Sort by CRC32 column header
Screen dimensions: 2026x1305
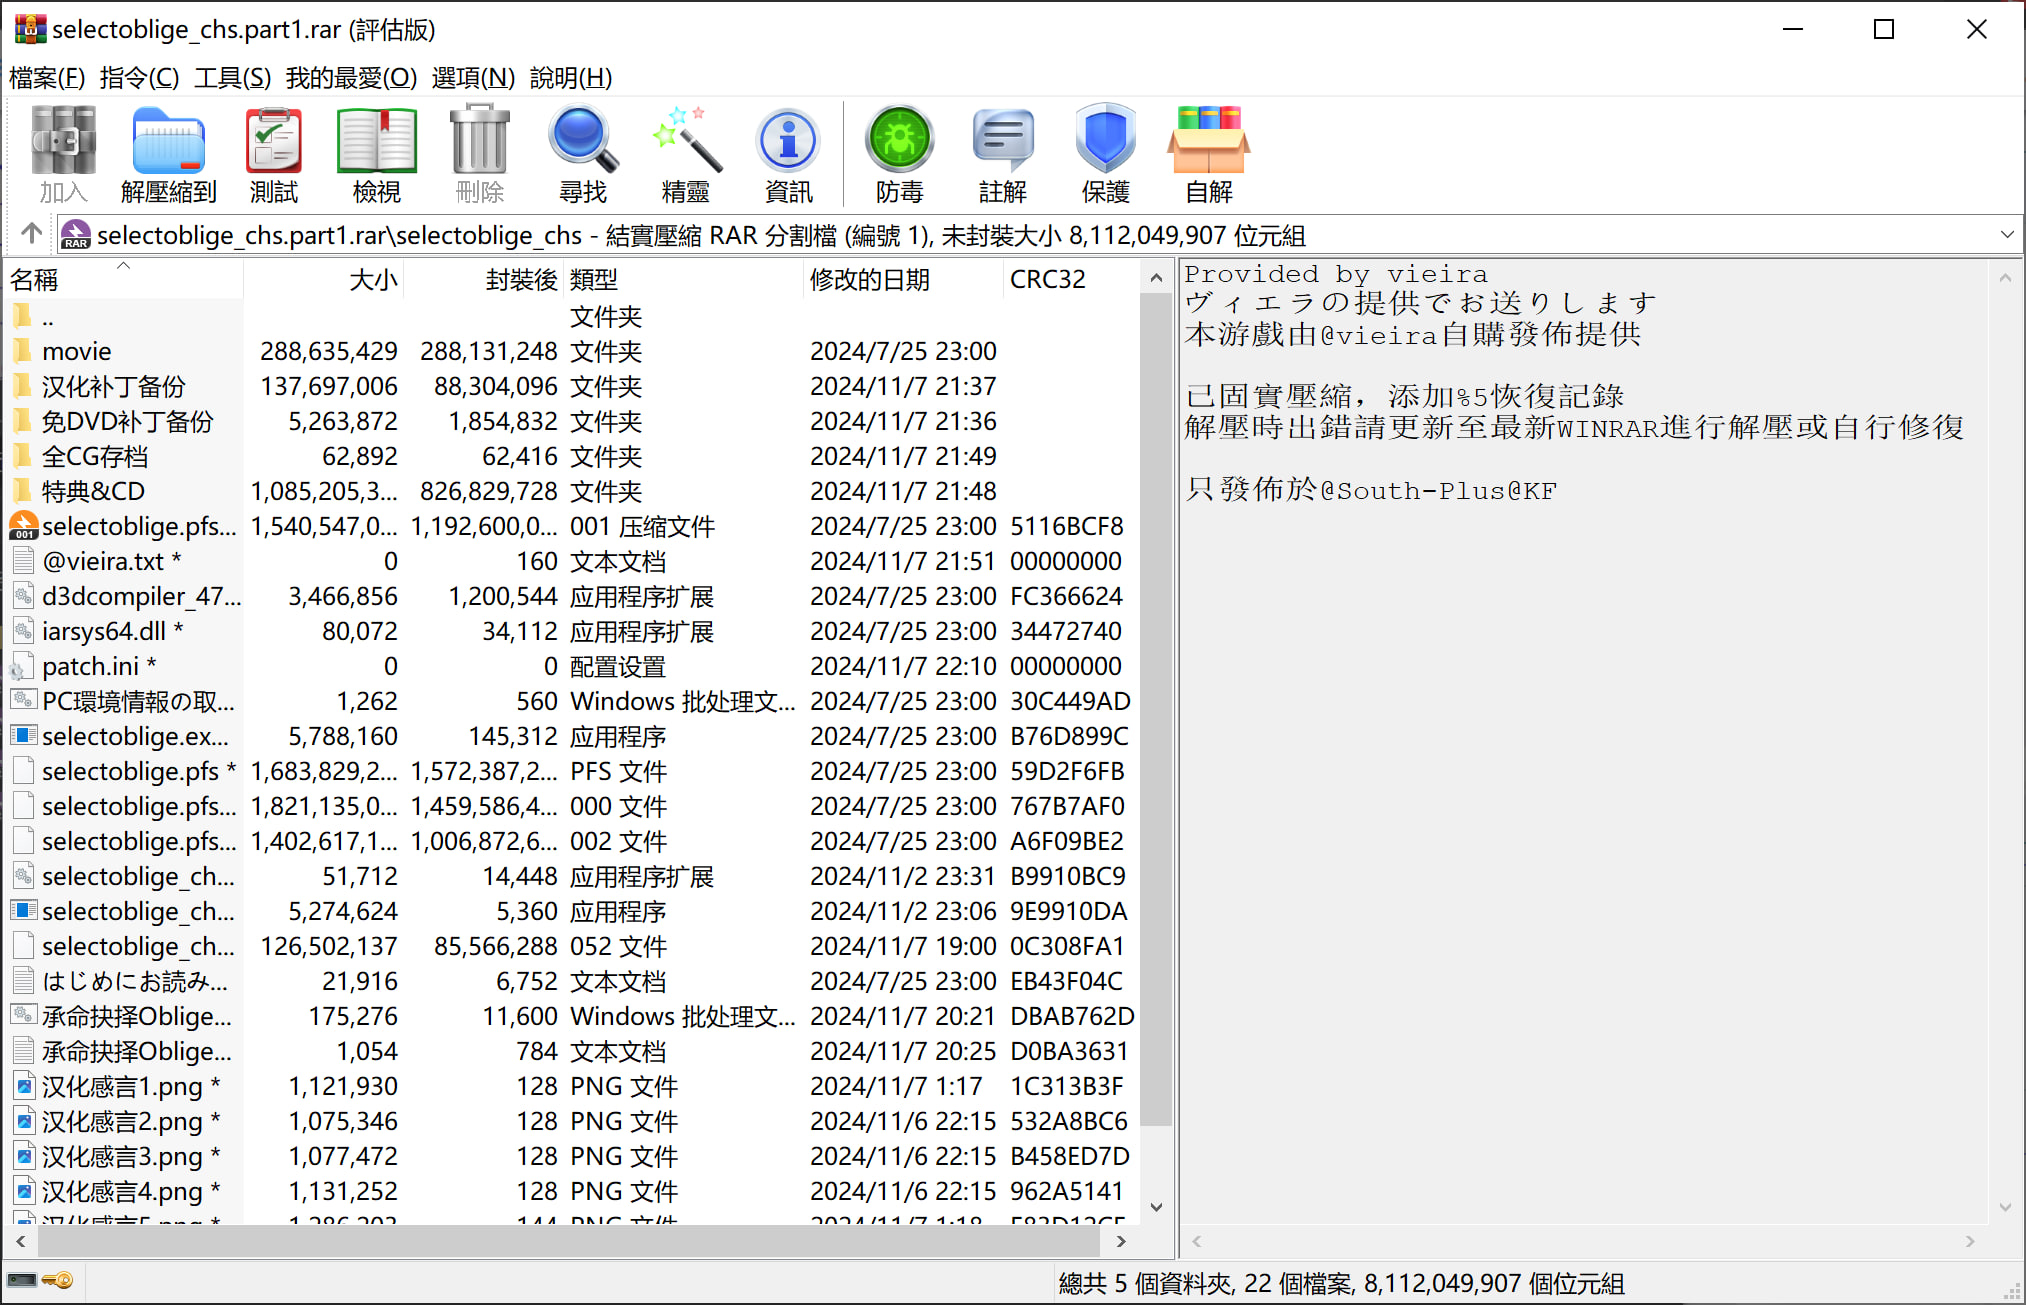1047,280
